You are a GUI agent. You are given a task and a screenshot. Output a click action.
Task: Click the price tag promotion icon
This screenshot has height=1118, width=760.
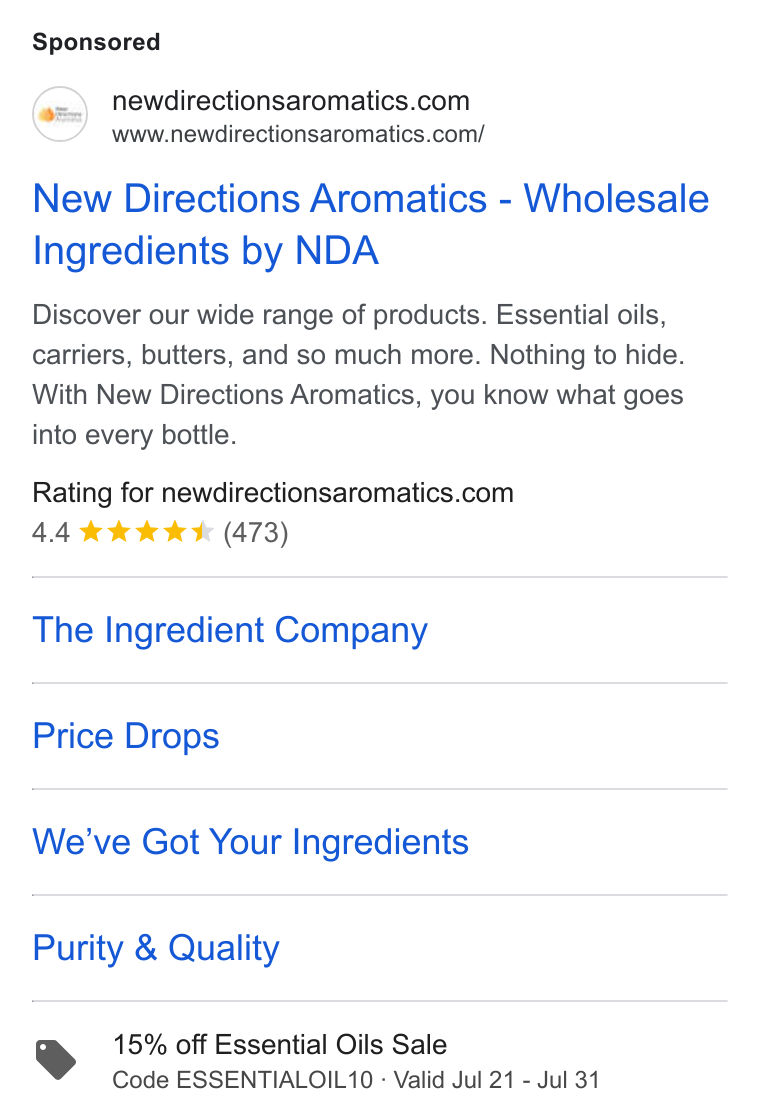coord(56,1060)
